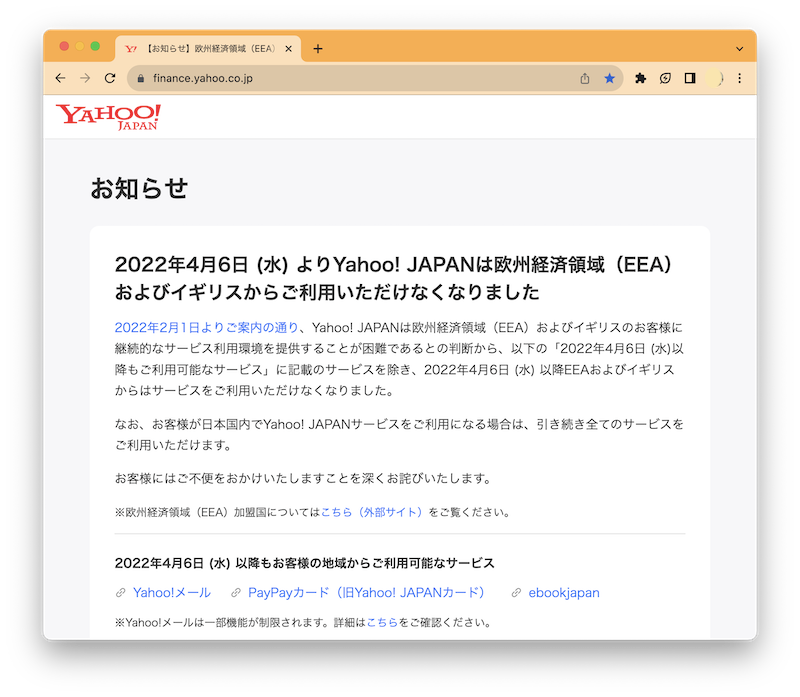Reload the page with the refresh icon
Screen dimensions: 800x697
pos(110,78)
